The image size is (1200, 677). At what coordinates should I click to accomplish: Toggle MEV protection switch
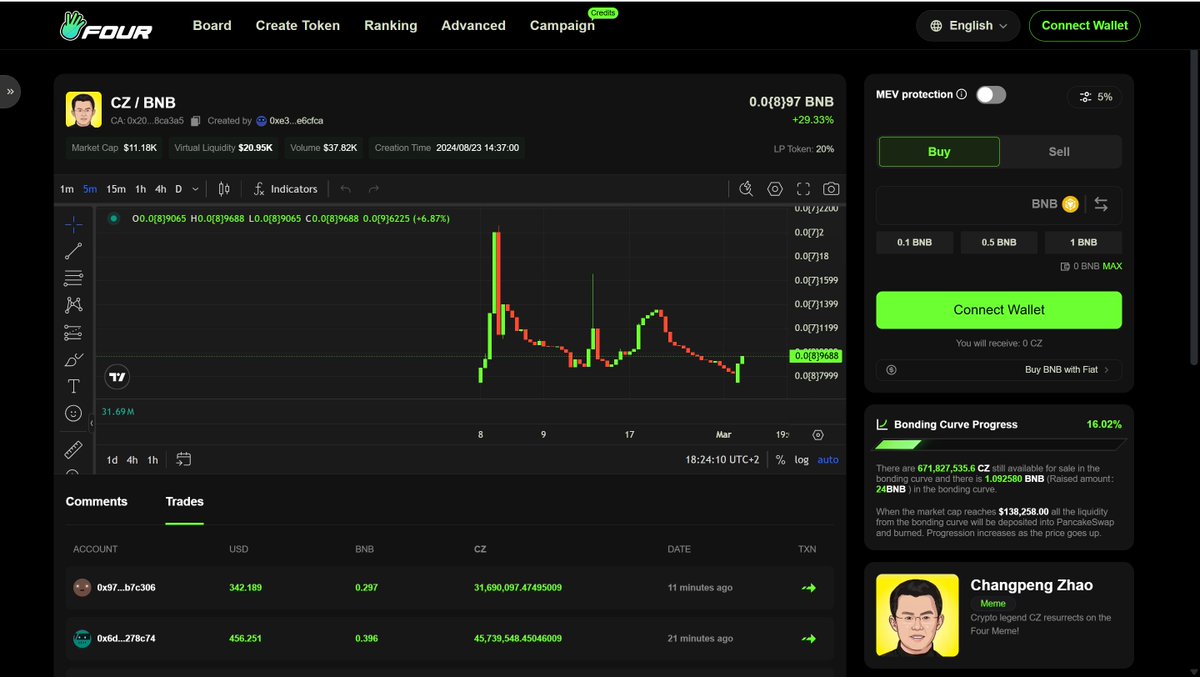pos(991,94)
